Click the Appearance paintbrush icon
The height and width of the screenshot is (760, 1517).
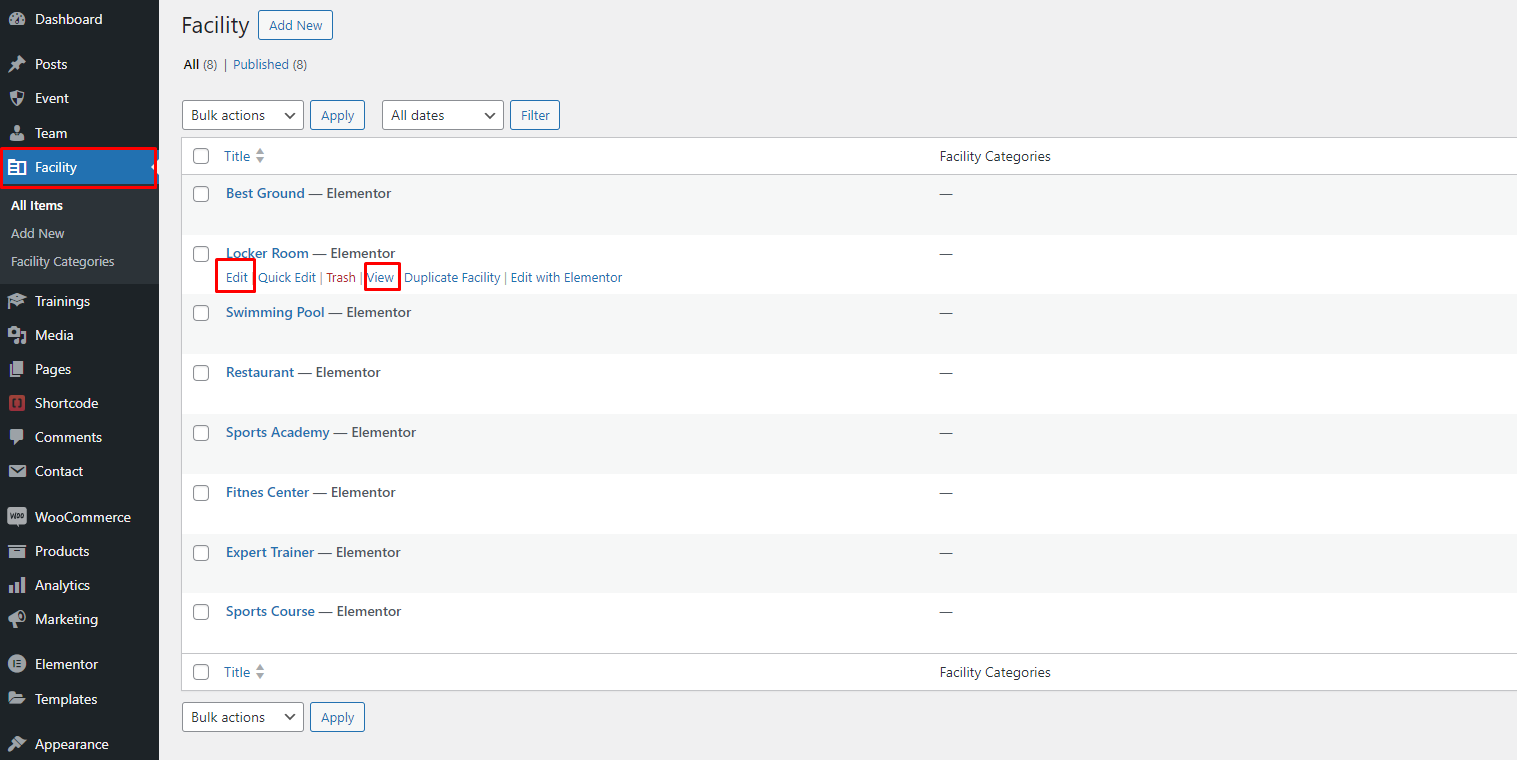17,744
